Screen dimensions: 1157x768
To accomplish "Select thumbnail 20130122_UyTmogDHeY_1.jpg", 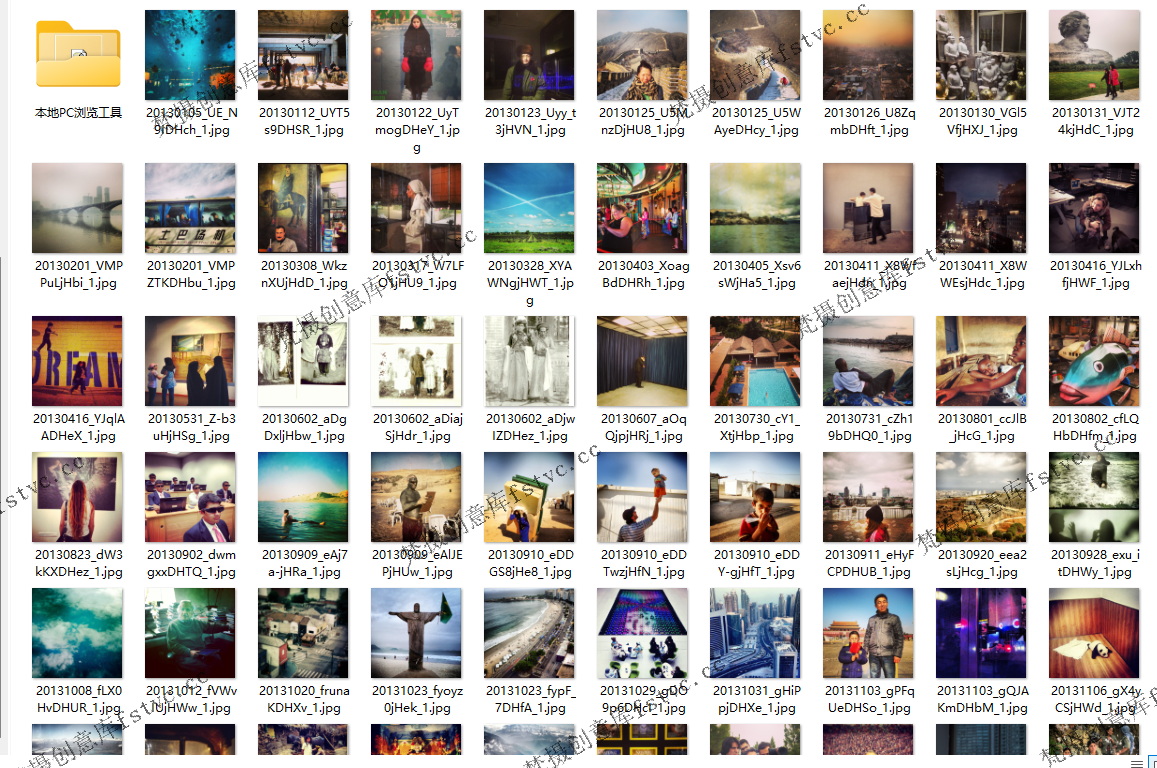I will click(416, 55).
